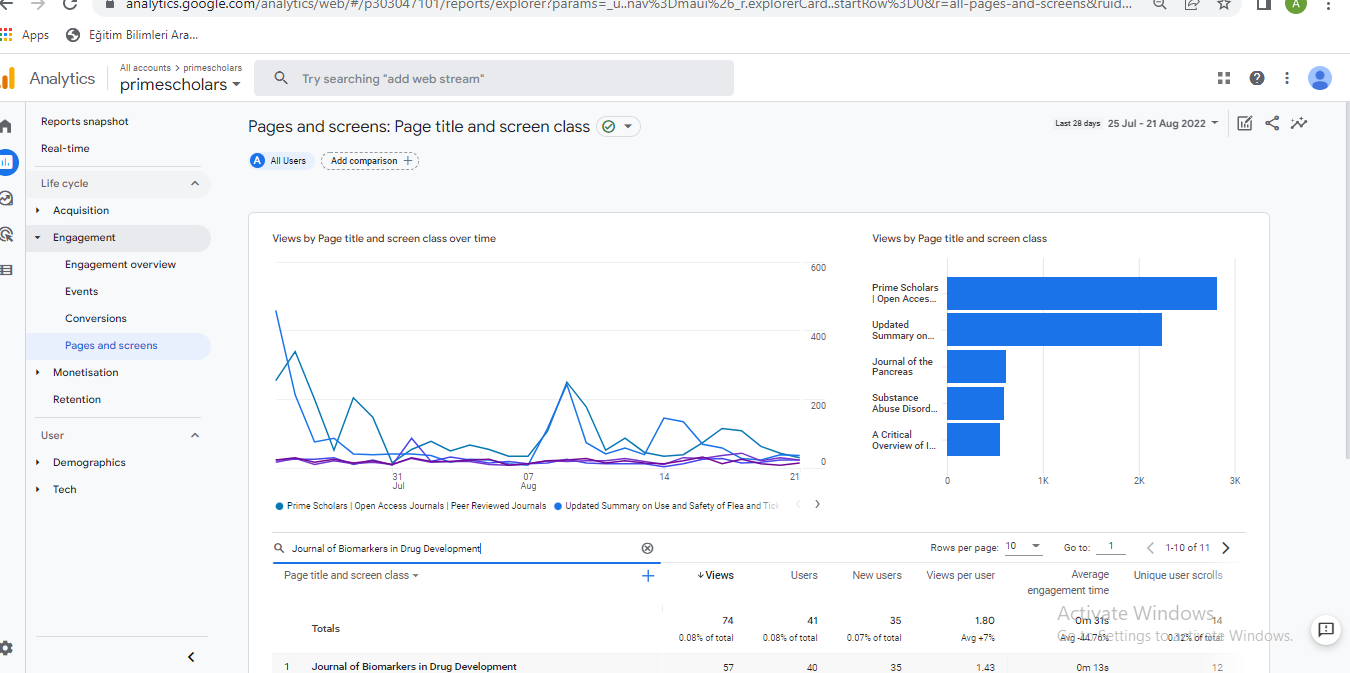The height and width of the screenshot is (673, 1350).
Task: Open the date range dropdown
Action: (1165, 123)
